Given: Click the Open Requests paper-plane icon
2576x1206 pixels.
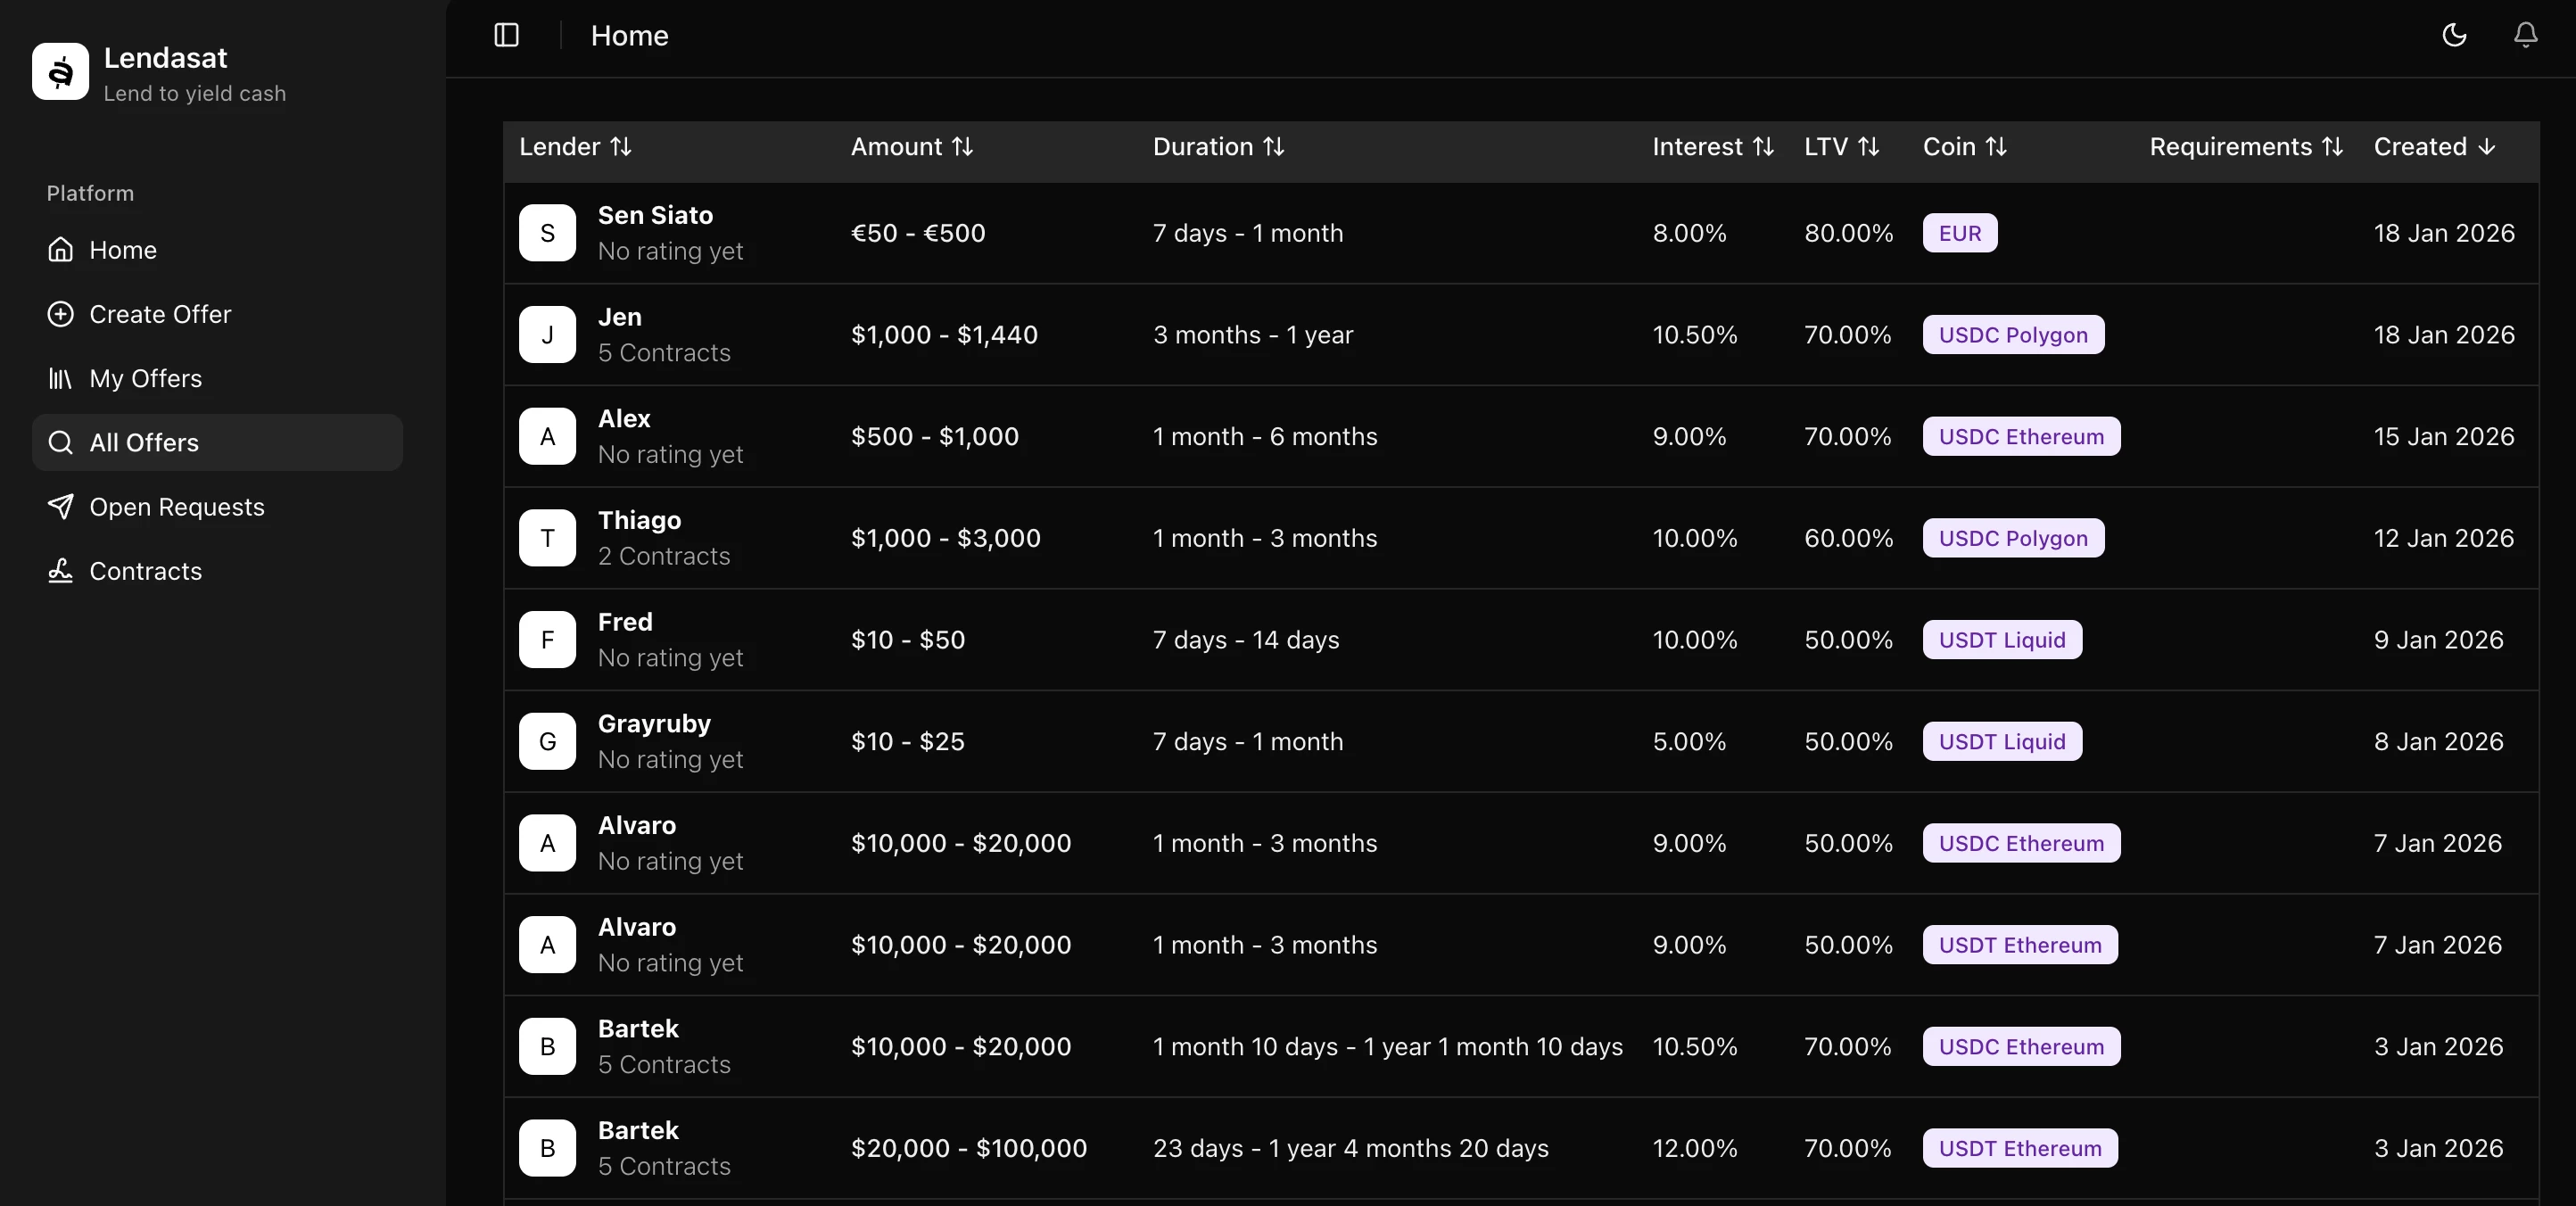Looking at the screenshot, I should (x=60, y=506).
